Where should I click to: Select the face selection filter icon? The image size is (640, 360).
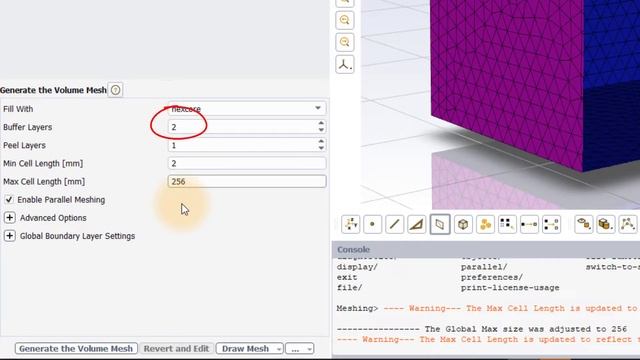[x=440, y=224]
